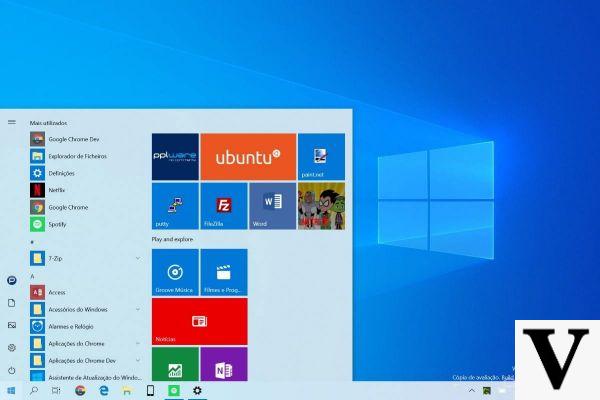The width and height of the screenshot is (600, 400).
Task: Open Definições in the app list
Action: tap(85, 173)
